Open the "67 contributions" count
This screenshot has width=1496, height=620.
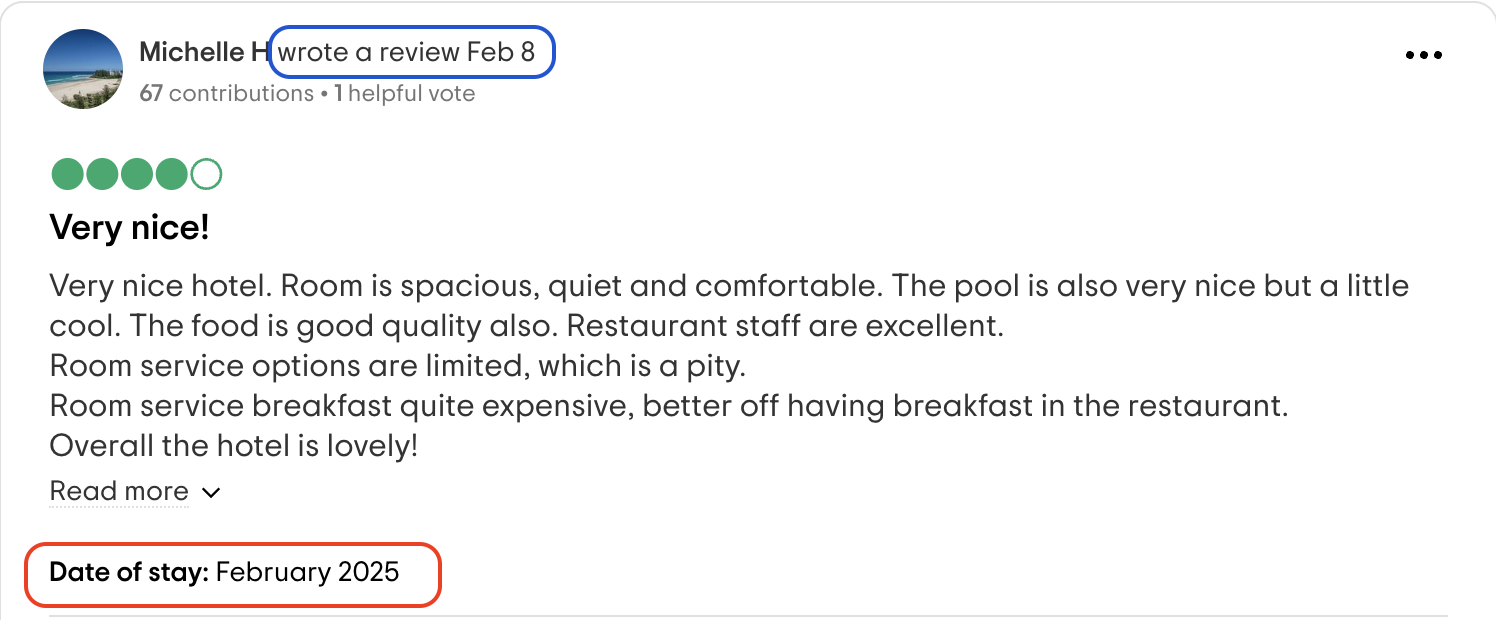[x=227, y=94]
